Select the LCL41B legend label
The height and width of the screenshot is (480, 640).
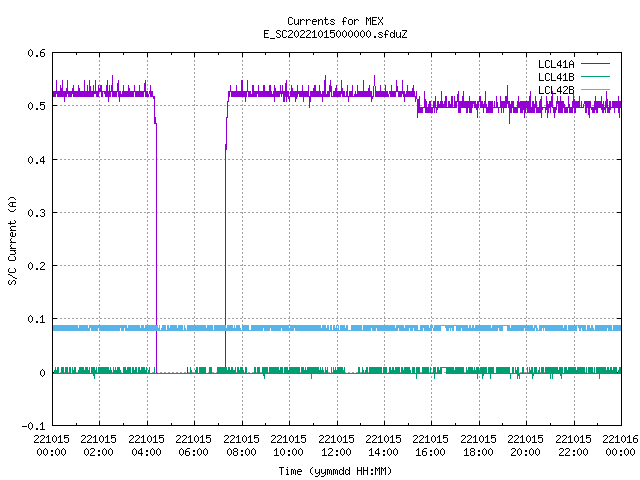[x=556, y=77]
